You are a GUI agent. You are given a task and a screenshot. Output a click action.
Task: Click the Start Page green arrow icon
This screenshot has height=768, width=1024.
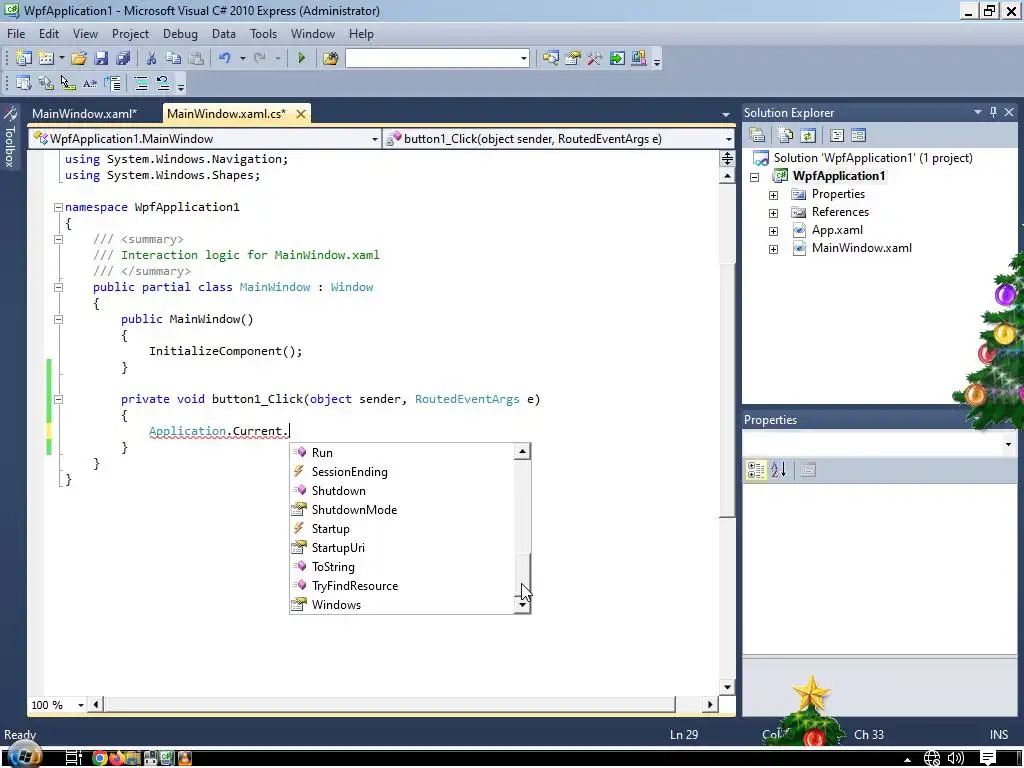pyautogui.click(x=616, y=58)
